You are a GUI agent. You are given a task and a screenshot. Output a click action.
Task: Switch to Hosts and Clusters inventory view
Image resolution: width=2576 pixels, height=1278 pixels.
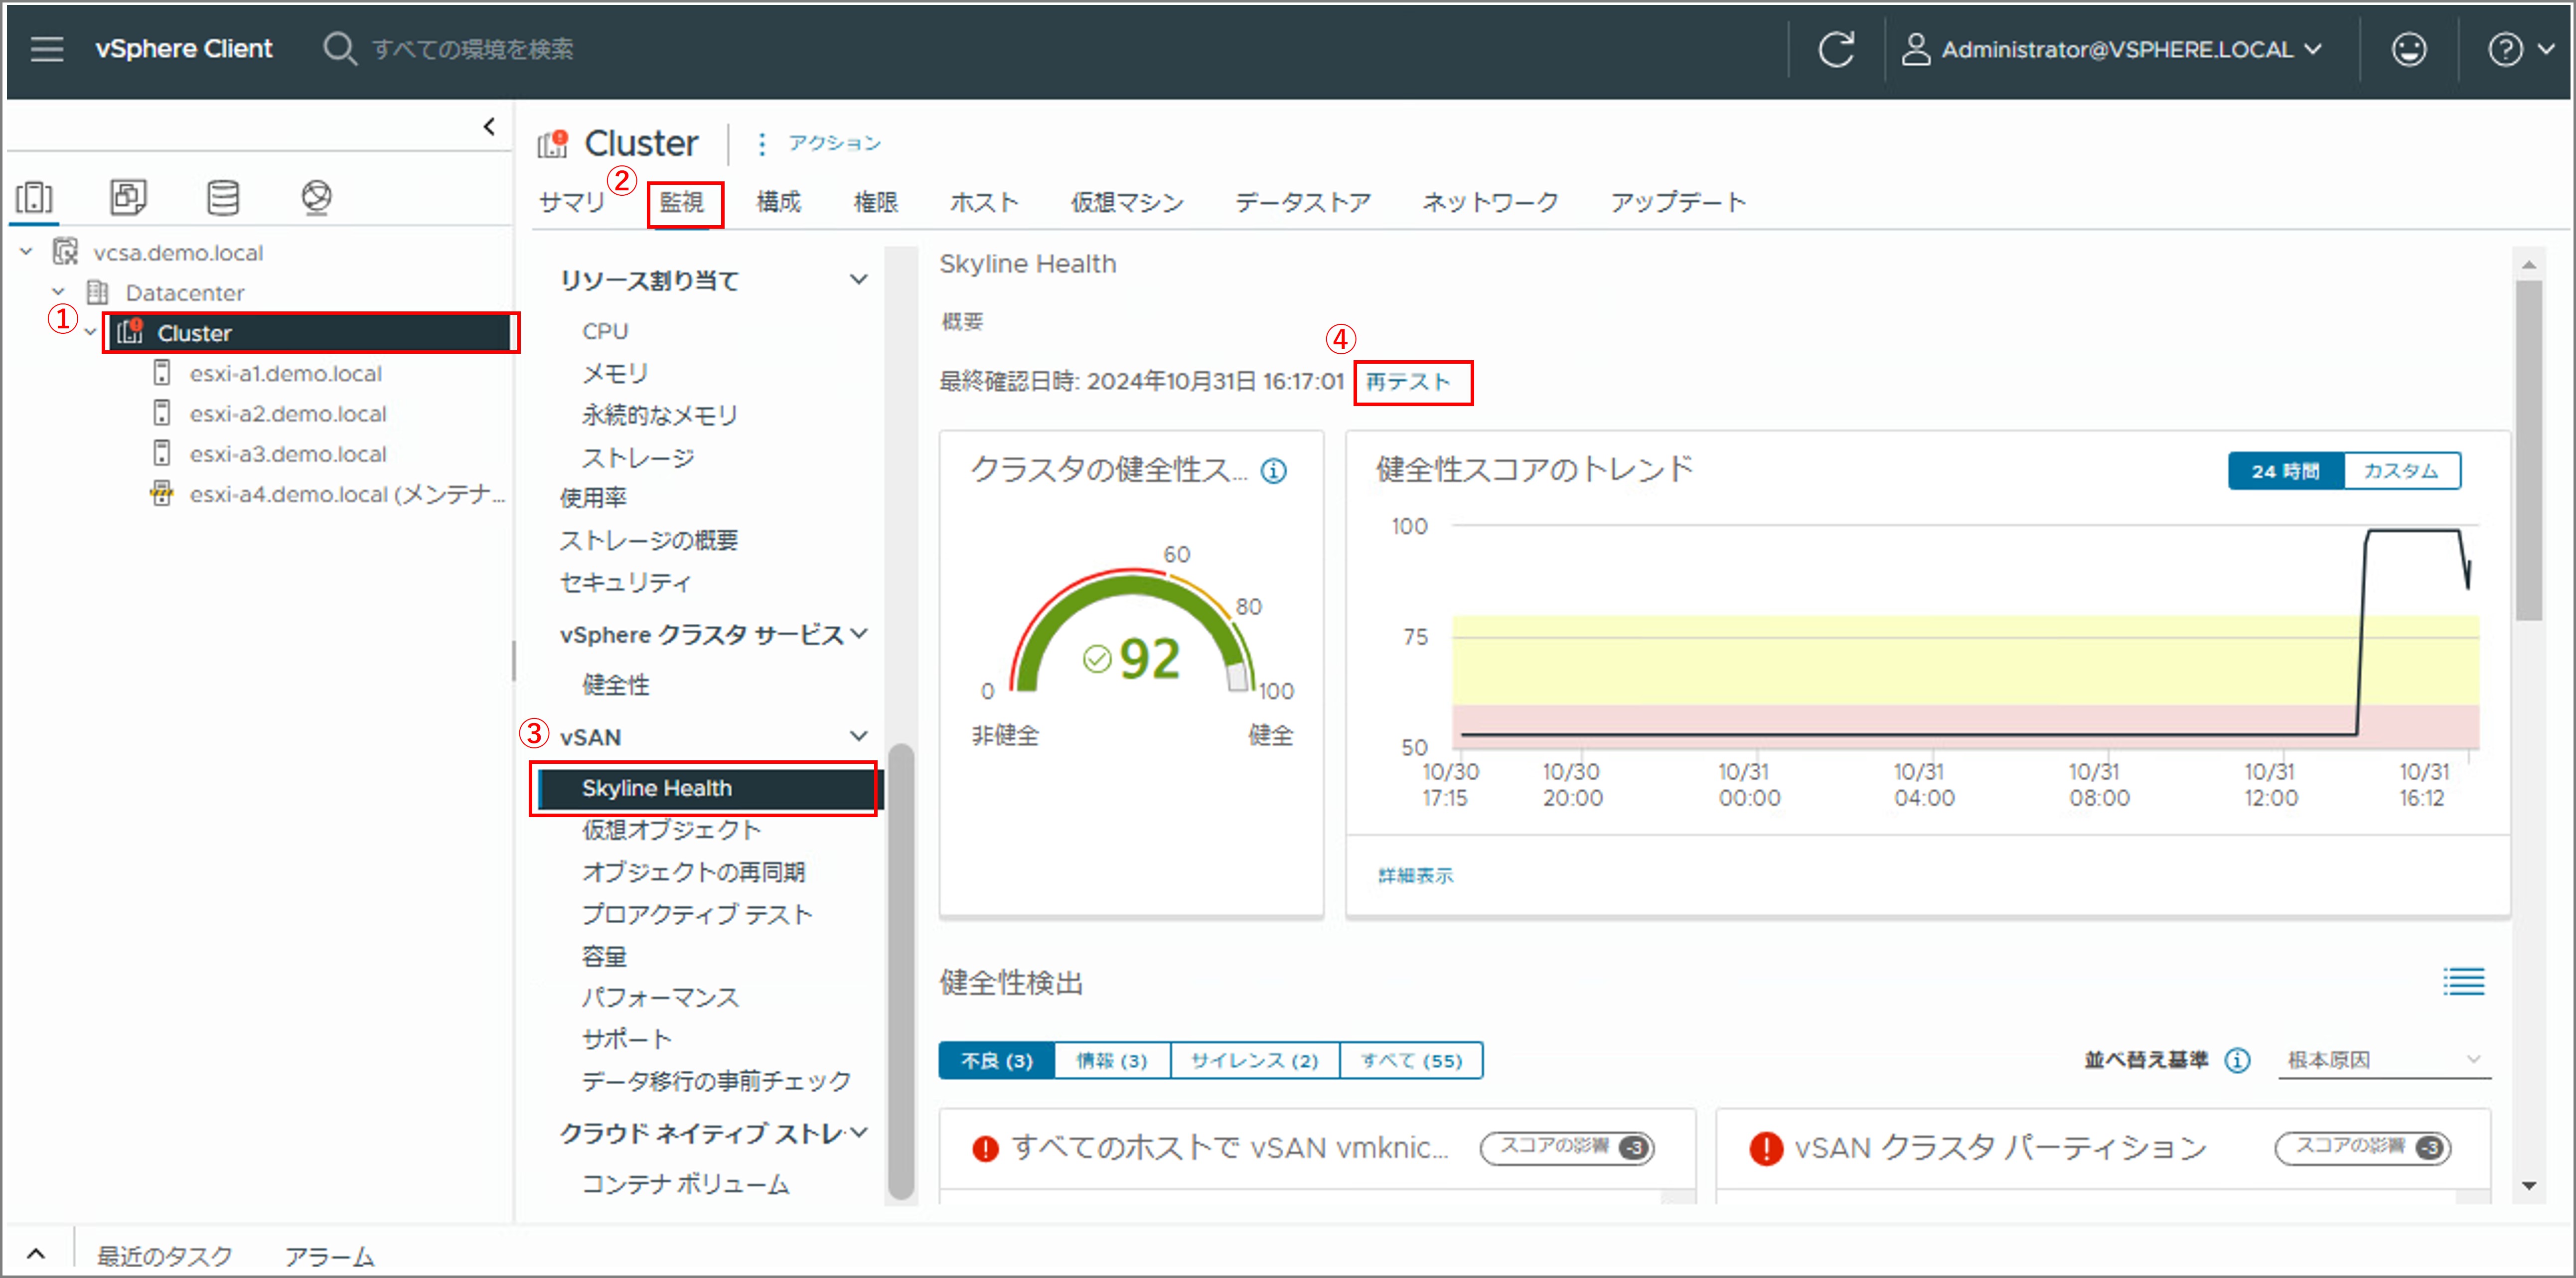35,197
